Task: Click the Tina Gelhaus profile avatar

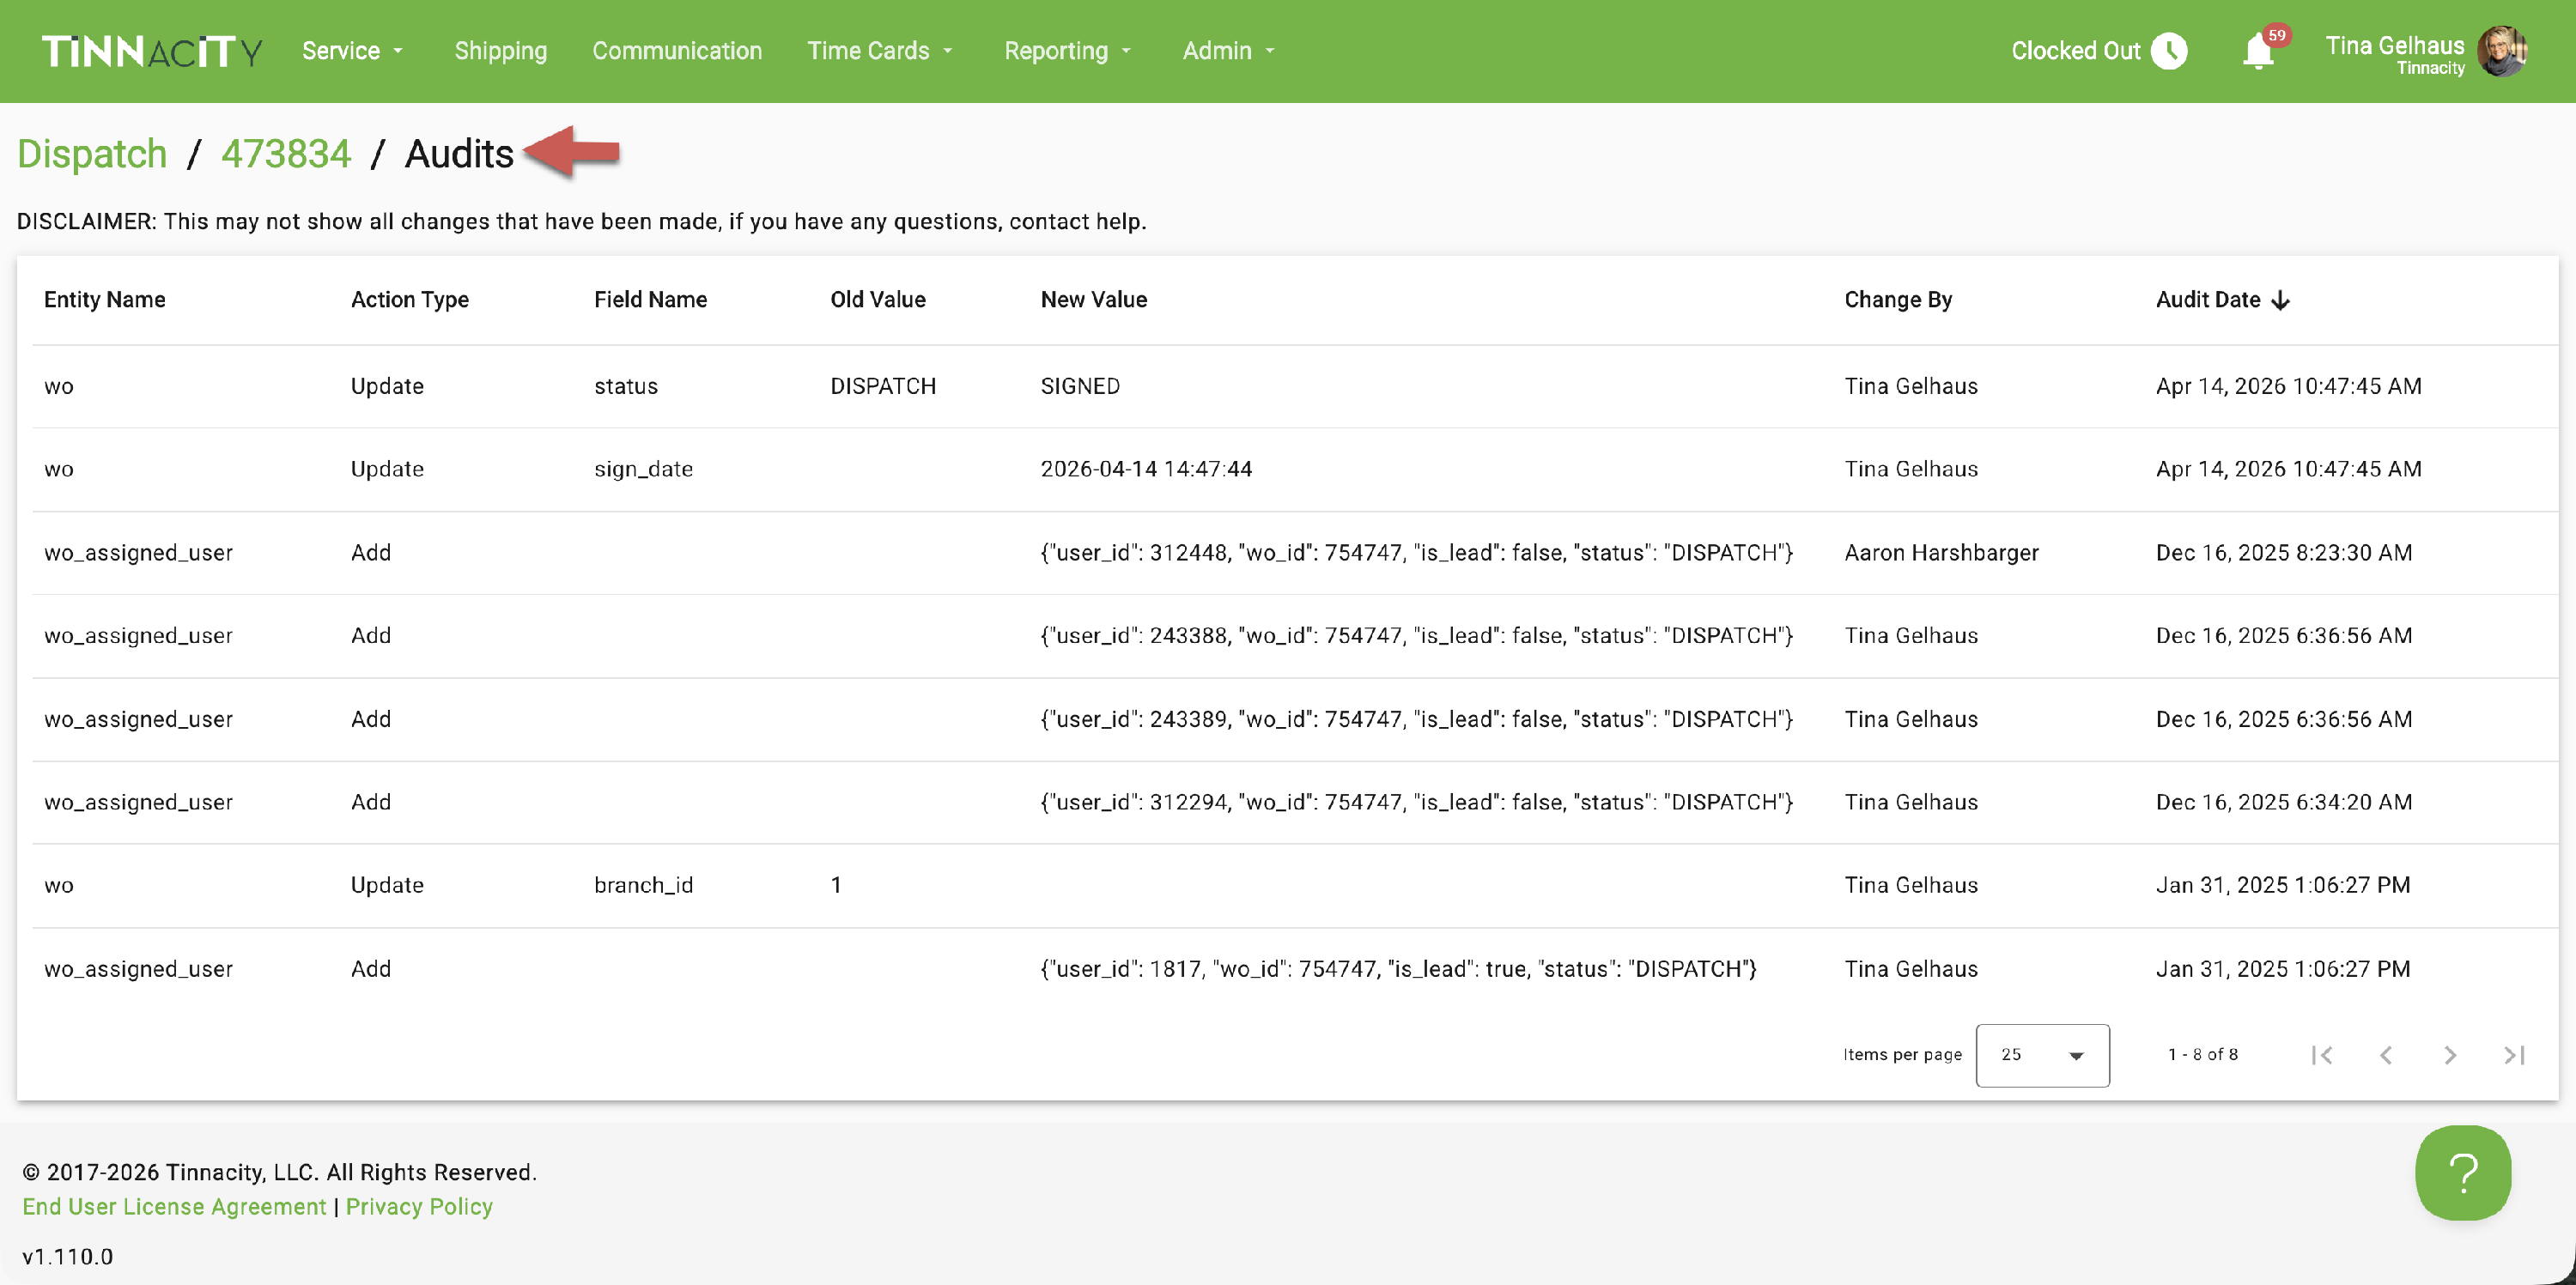Action: tap(2502, 51)
